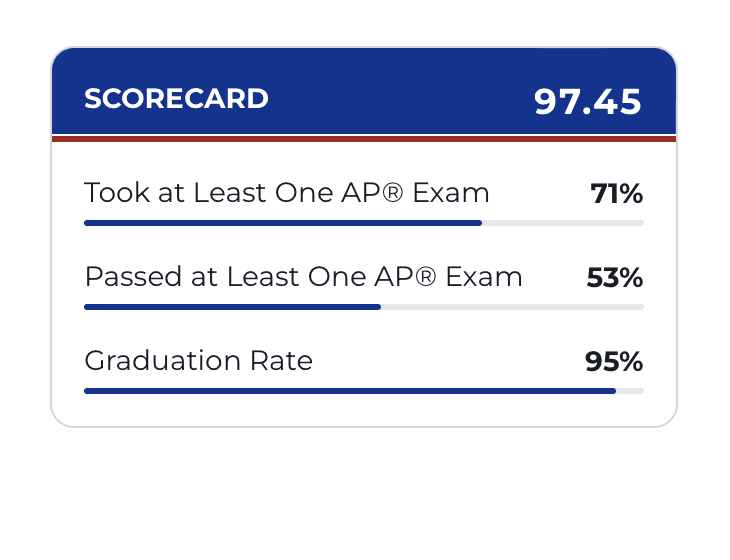Viewport: 730px width, 560px height.
Task: Click the blue scorecard header banner
Action: [364, 91]
